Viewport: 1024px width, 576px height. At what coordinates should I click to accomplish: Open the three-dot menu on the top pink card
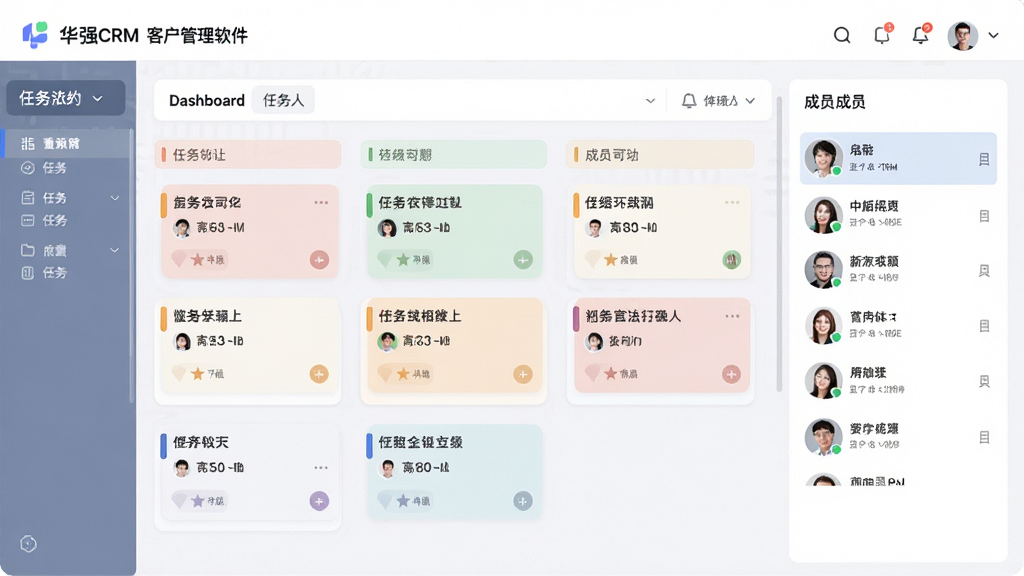[321, 202]
